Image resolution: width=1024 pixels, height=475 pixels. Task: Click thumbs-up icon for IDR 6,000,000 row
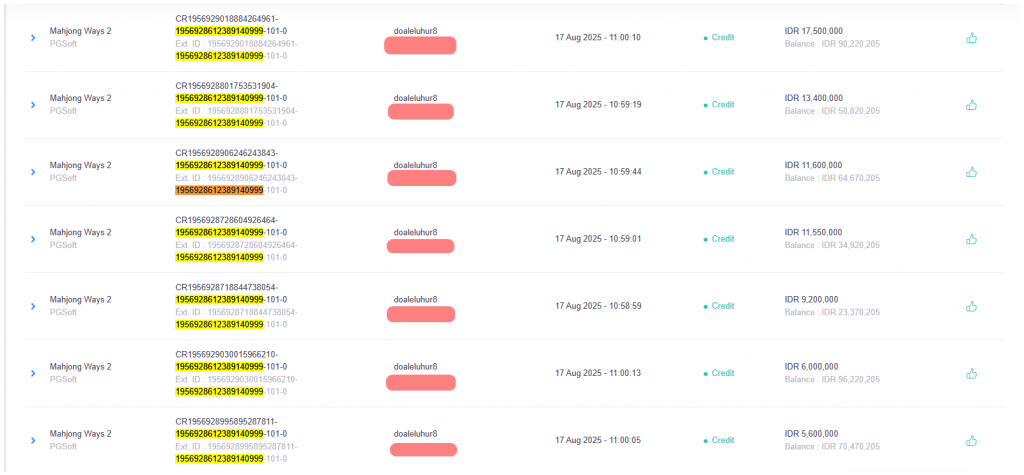pos(971,373)
